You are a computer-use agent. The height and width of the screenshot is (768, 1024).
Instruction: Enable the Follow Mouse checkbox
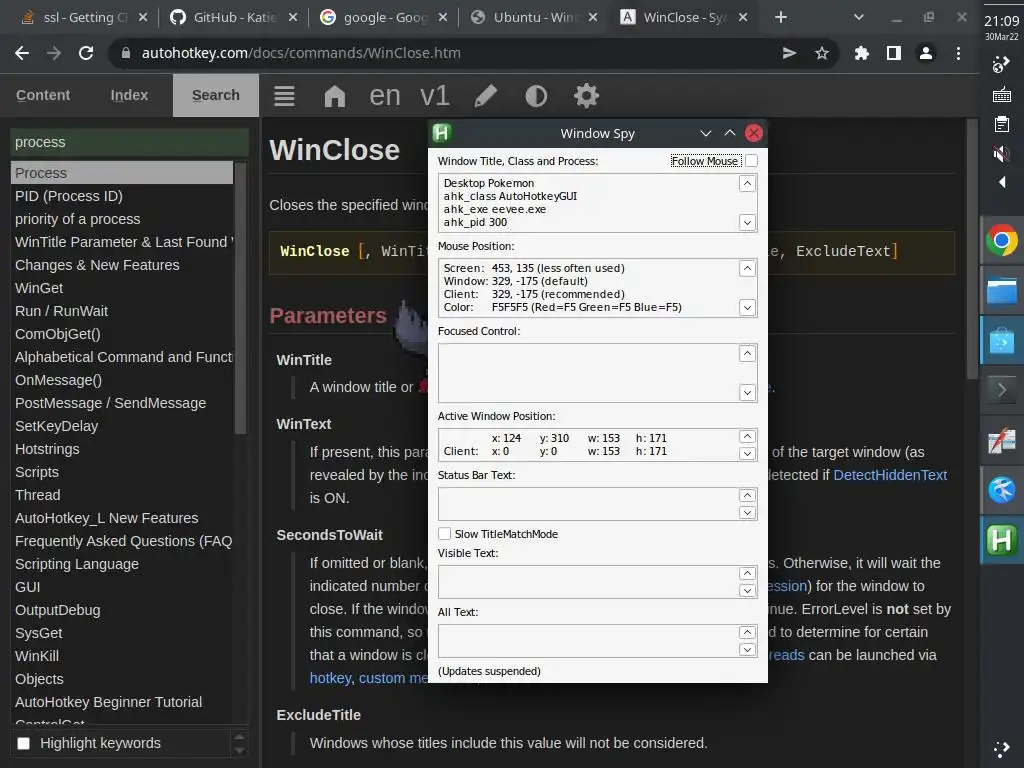tap(751, 161)
